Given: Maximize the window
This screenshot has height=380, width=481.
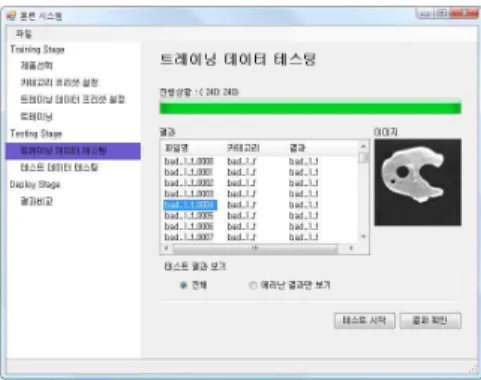Looking at the screenshot, I should [x=442, y=14].
